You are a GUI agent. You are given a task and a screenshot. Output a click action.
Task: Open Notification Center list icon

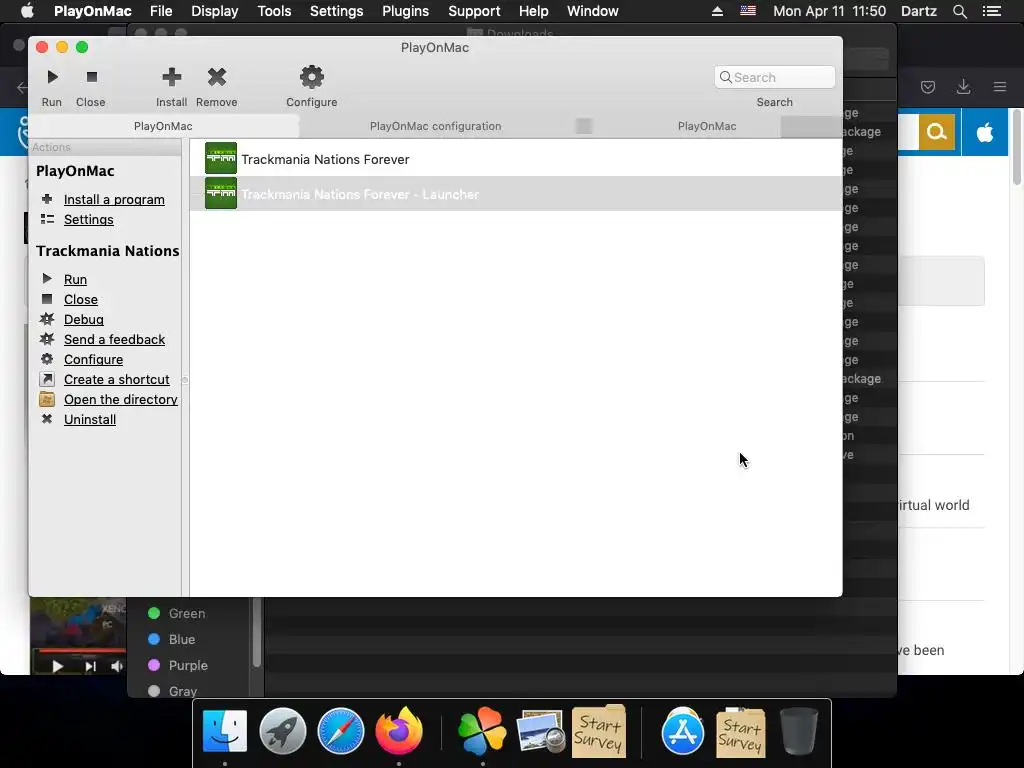click(991, 11)
